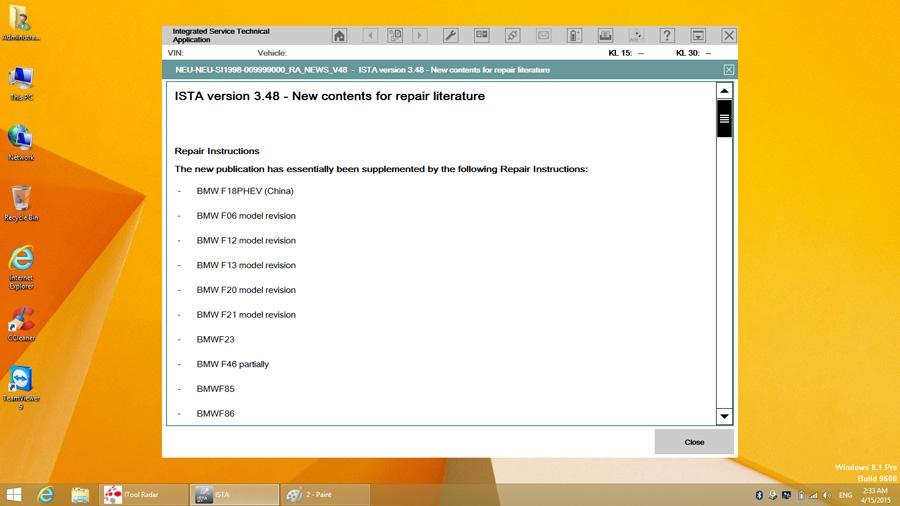The height and width of the screenshot is (506, 900).
Task: Open the Administrator folder on desktop
Action: (x=21, y=23)
